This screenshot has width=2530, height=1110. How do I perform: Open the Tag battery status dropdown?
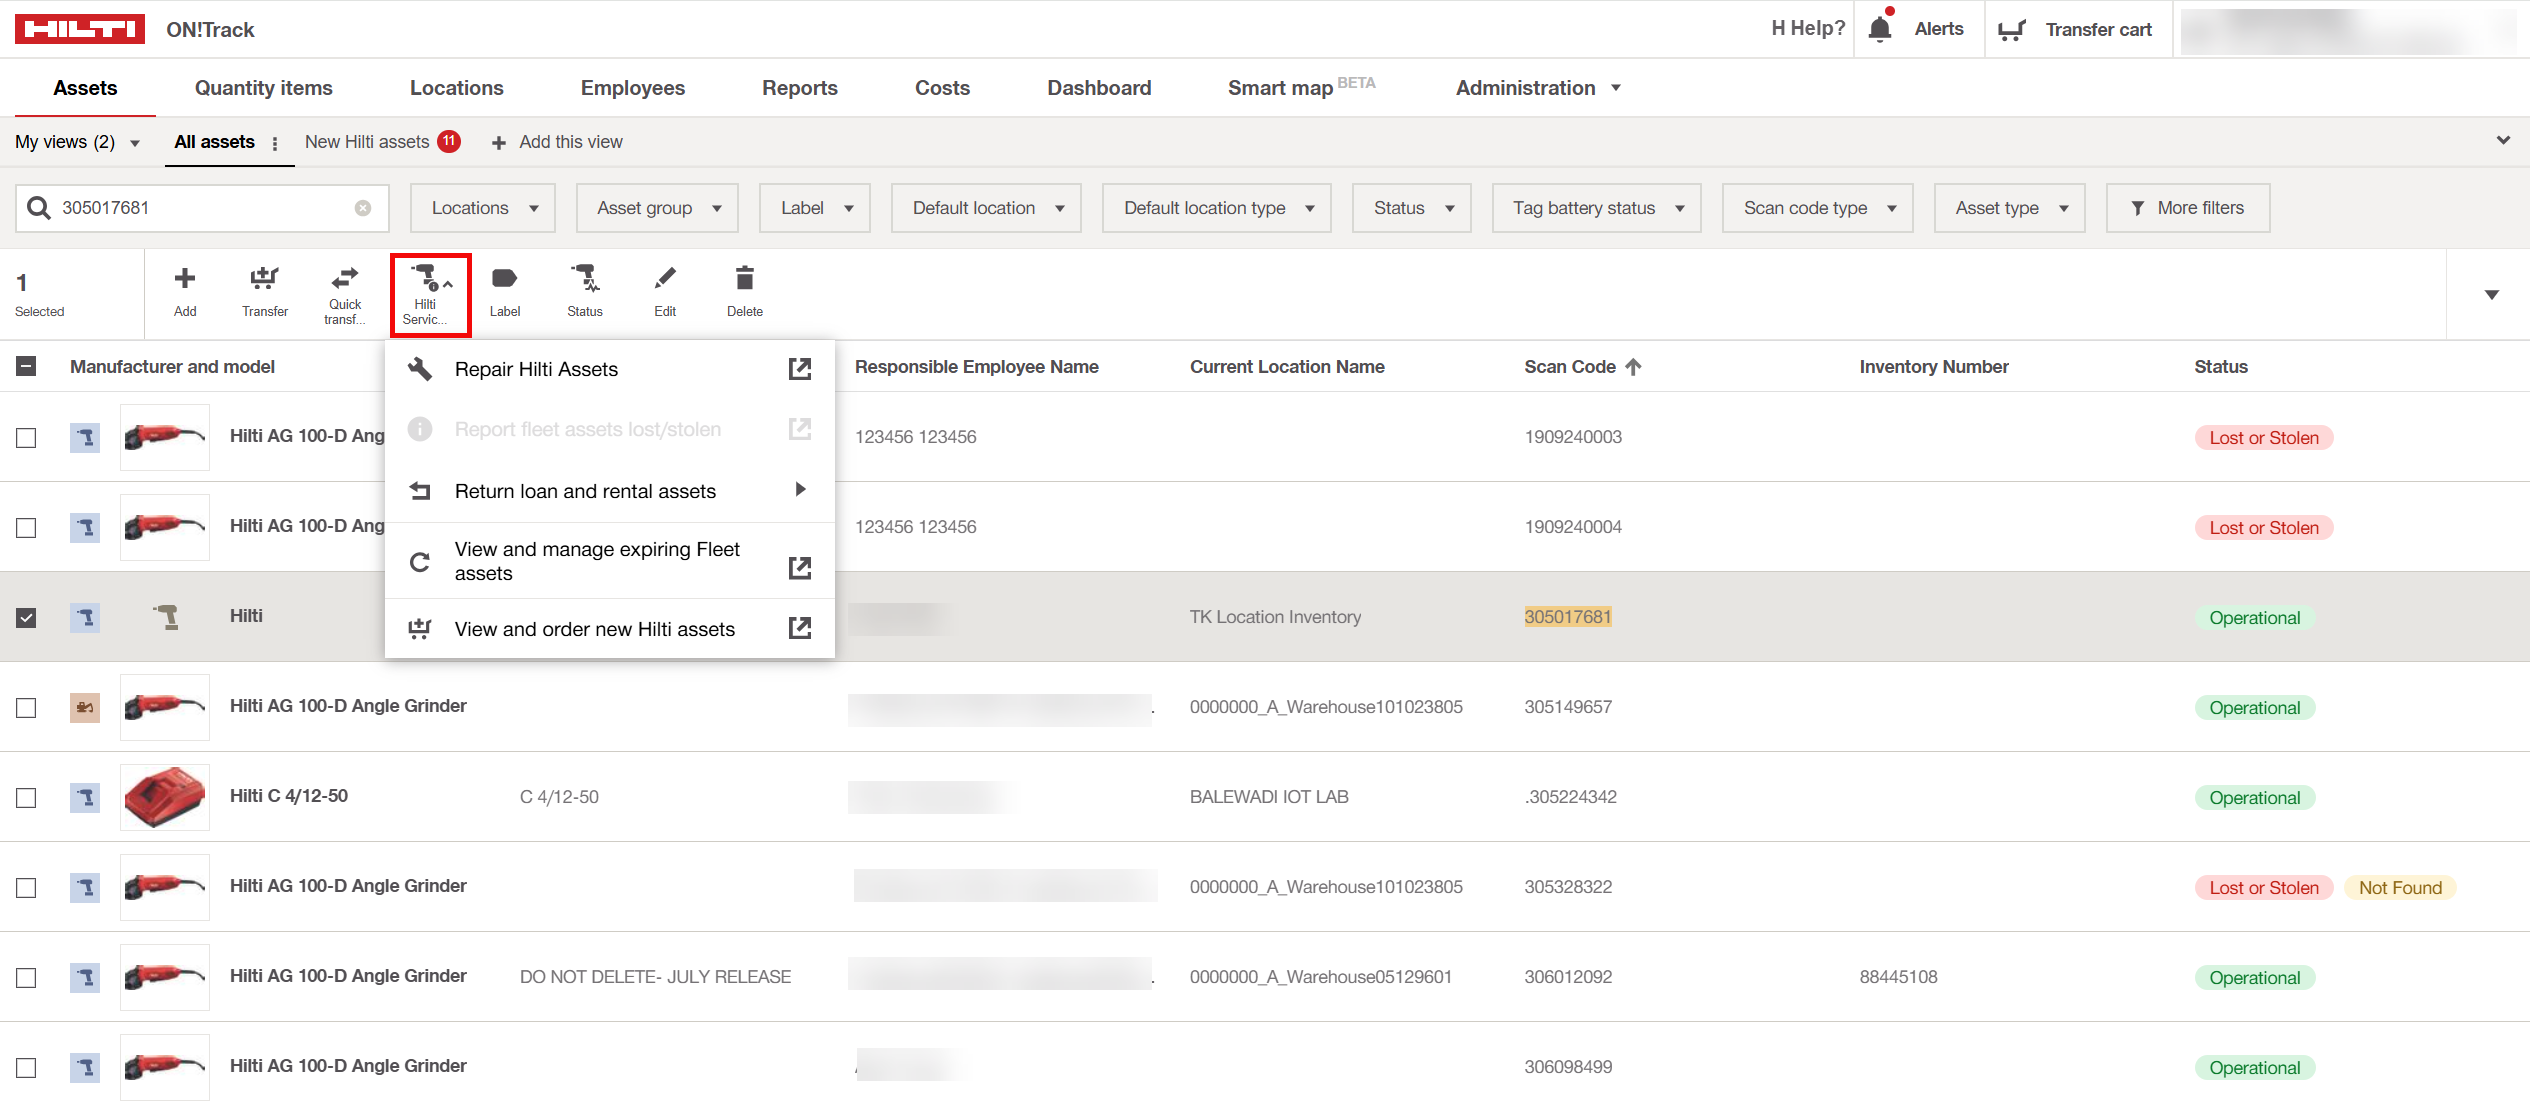click(x=1596, y=208)
